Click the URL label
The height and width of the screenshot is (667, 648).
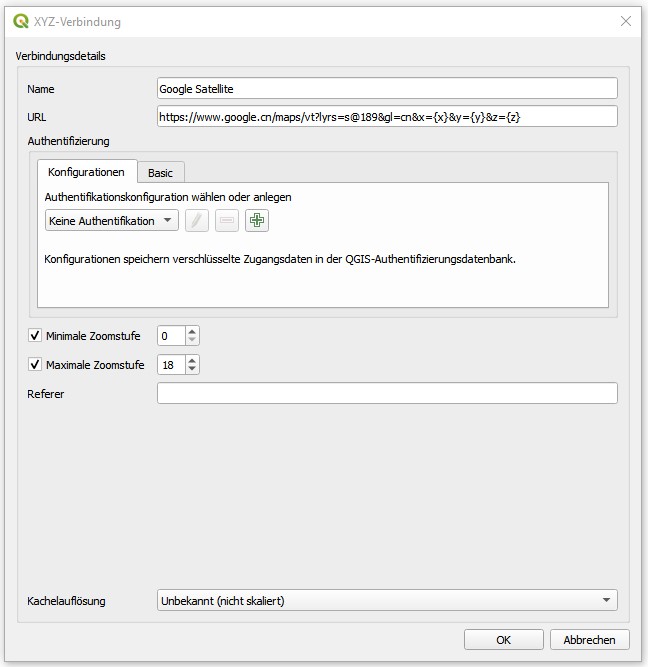click(x=37, y=117)
